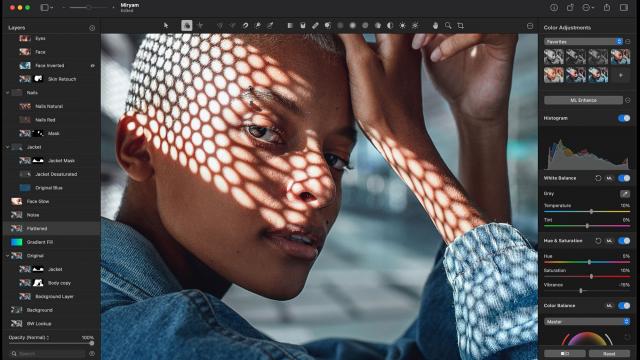
Task: Click the ML button for White Balance
Action: [609, 178]
